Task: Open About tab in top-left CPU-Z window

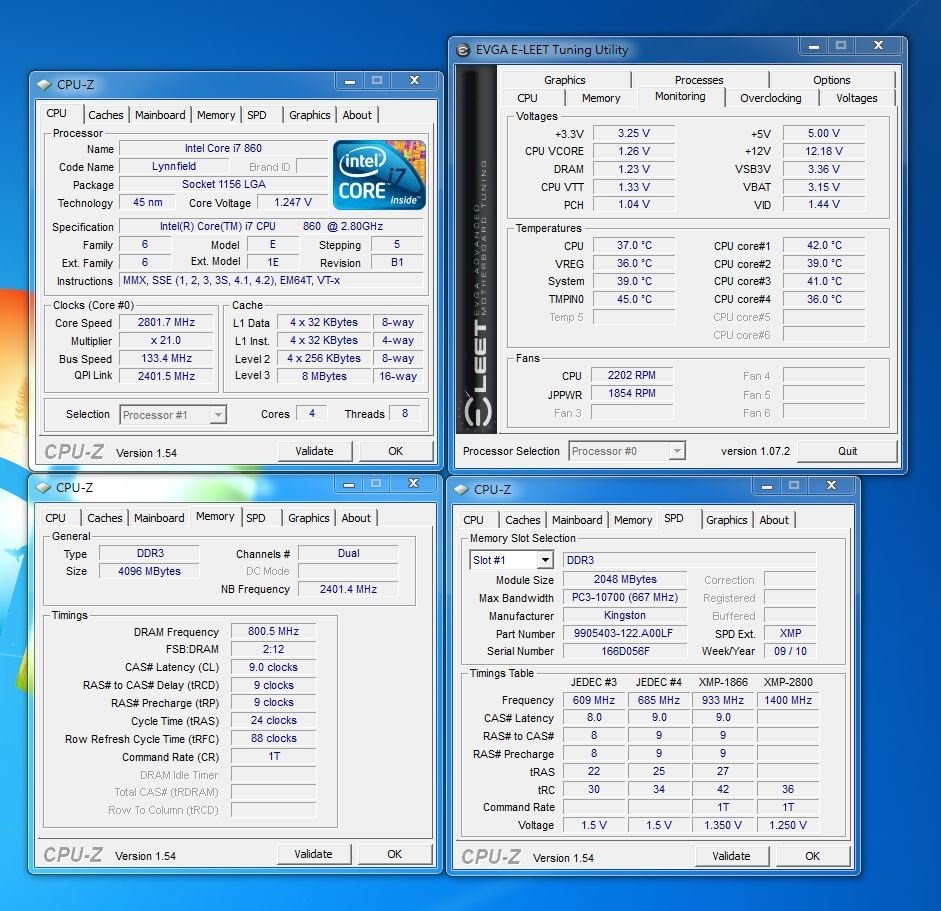Action: pyautogui.click(x=357, y=115)
